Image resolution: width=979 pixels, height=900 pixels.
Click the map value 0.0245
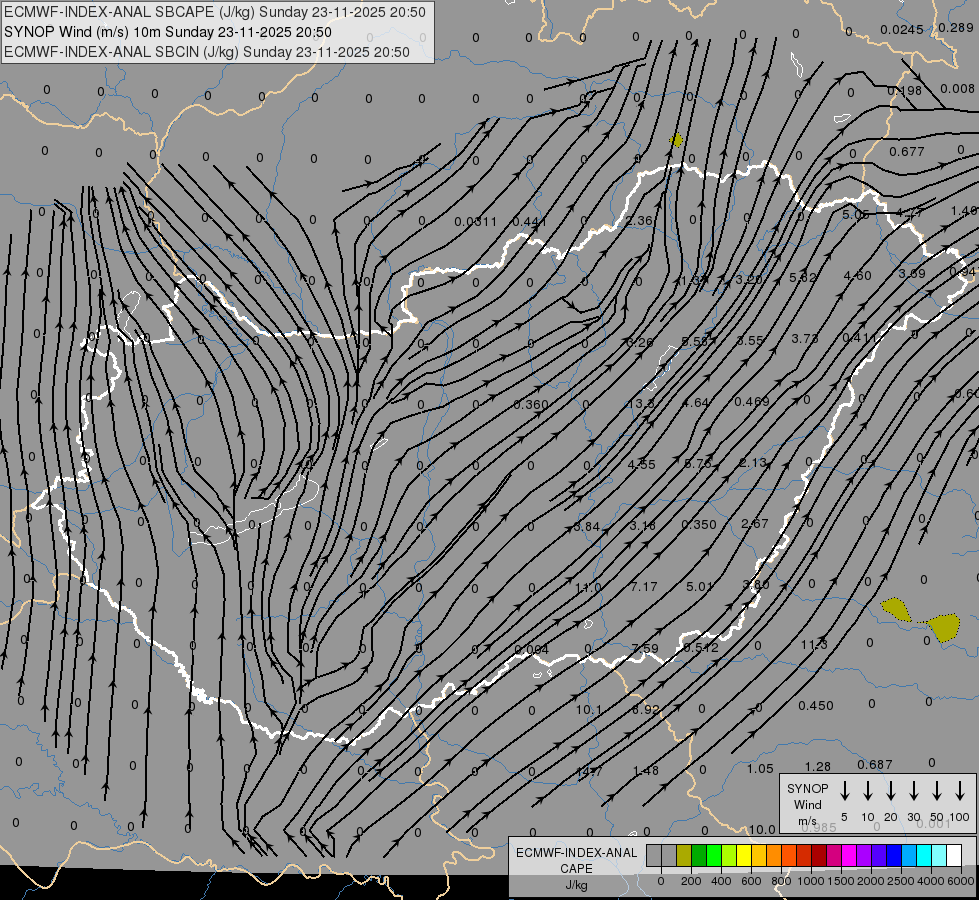click(902, 30)
